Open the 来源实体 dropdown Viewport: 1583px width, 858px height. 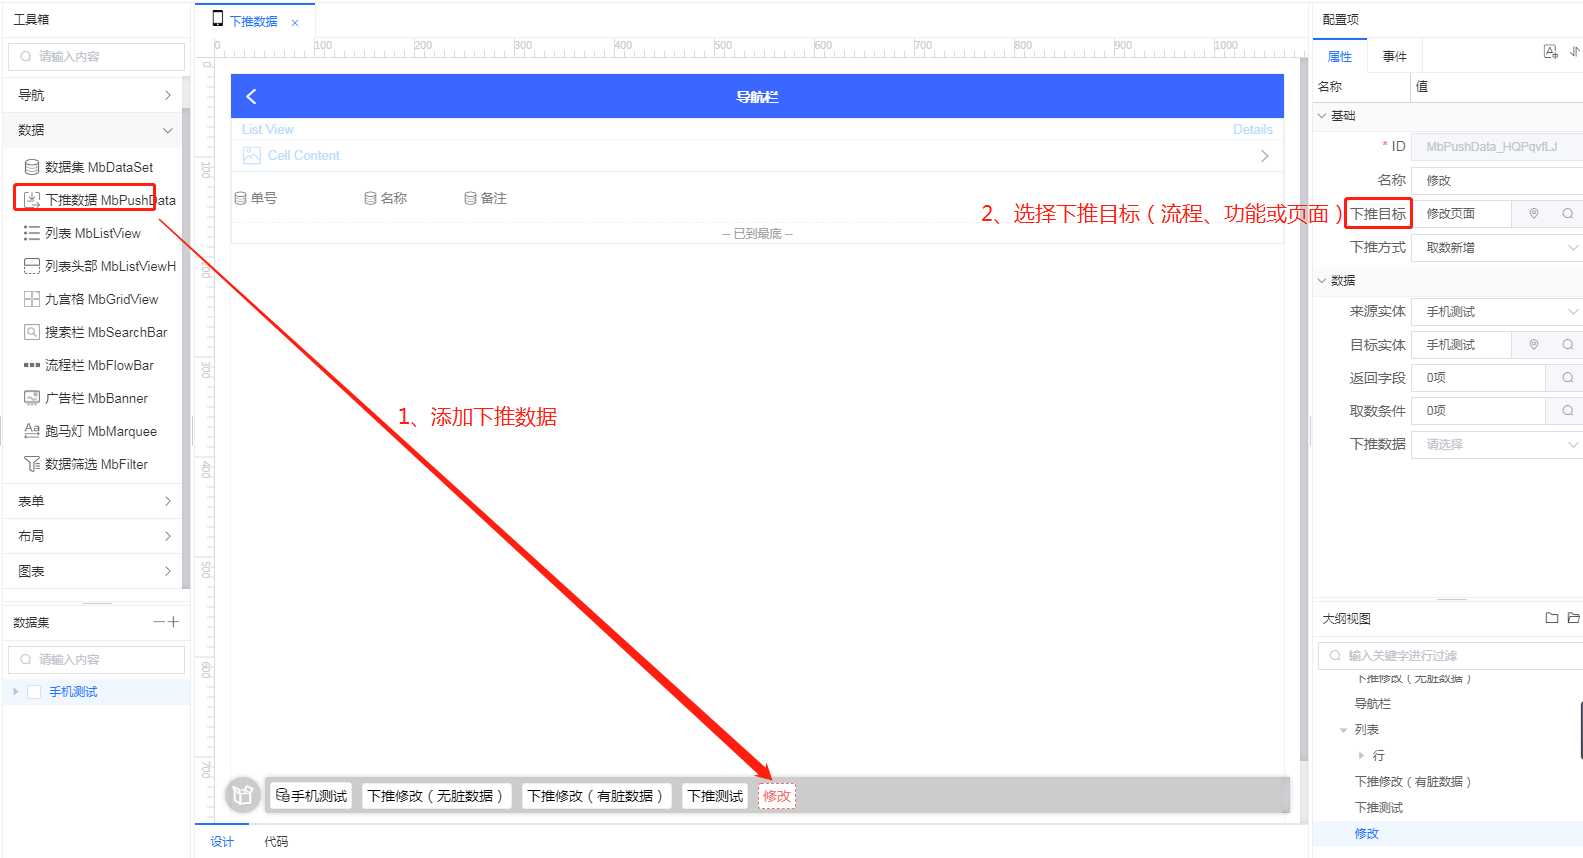coord(1496,312)
